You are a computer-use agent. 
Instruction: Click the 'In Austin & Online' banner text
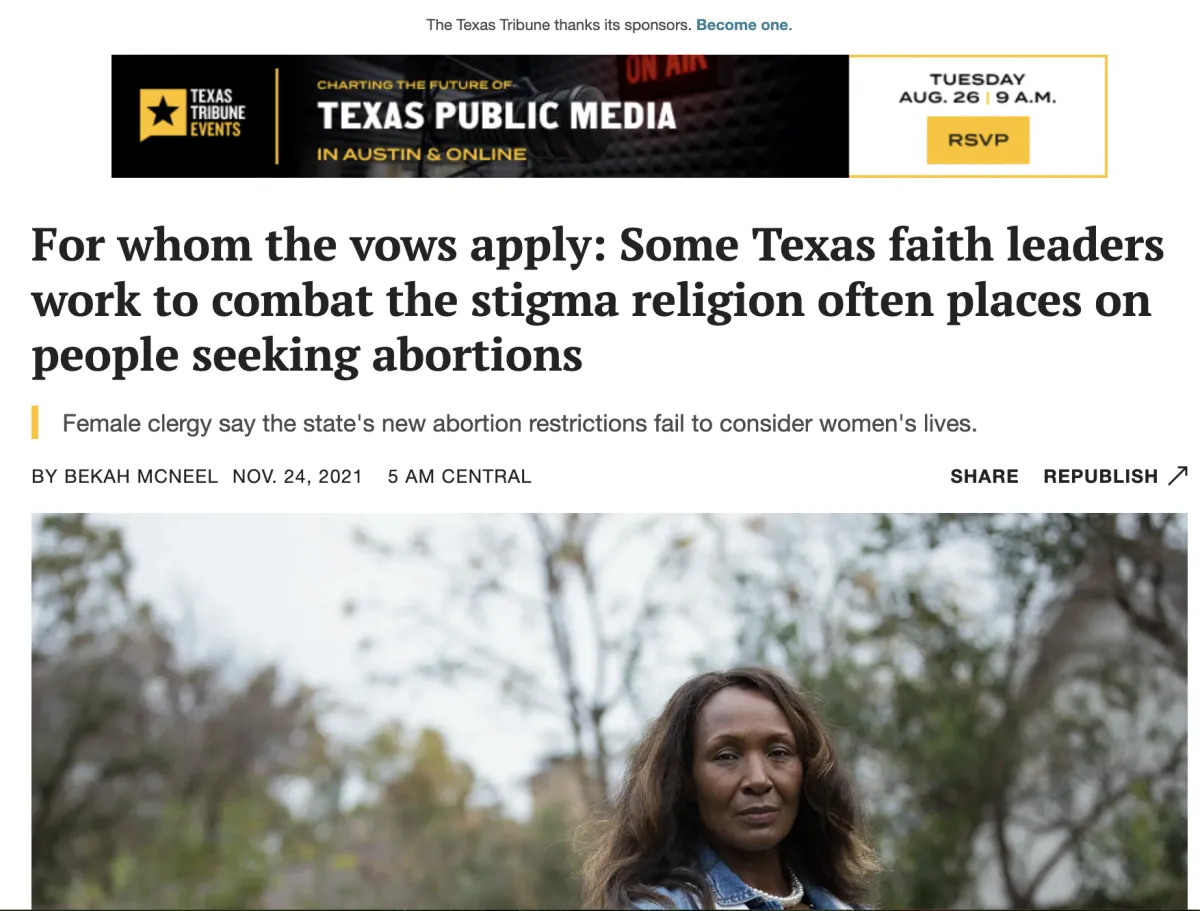click(421, 154)
